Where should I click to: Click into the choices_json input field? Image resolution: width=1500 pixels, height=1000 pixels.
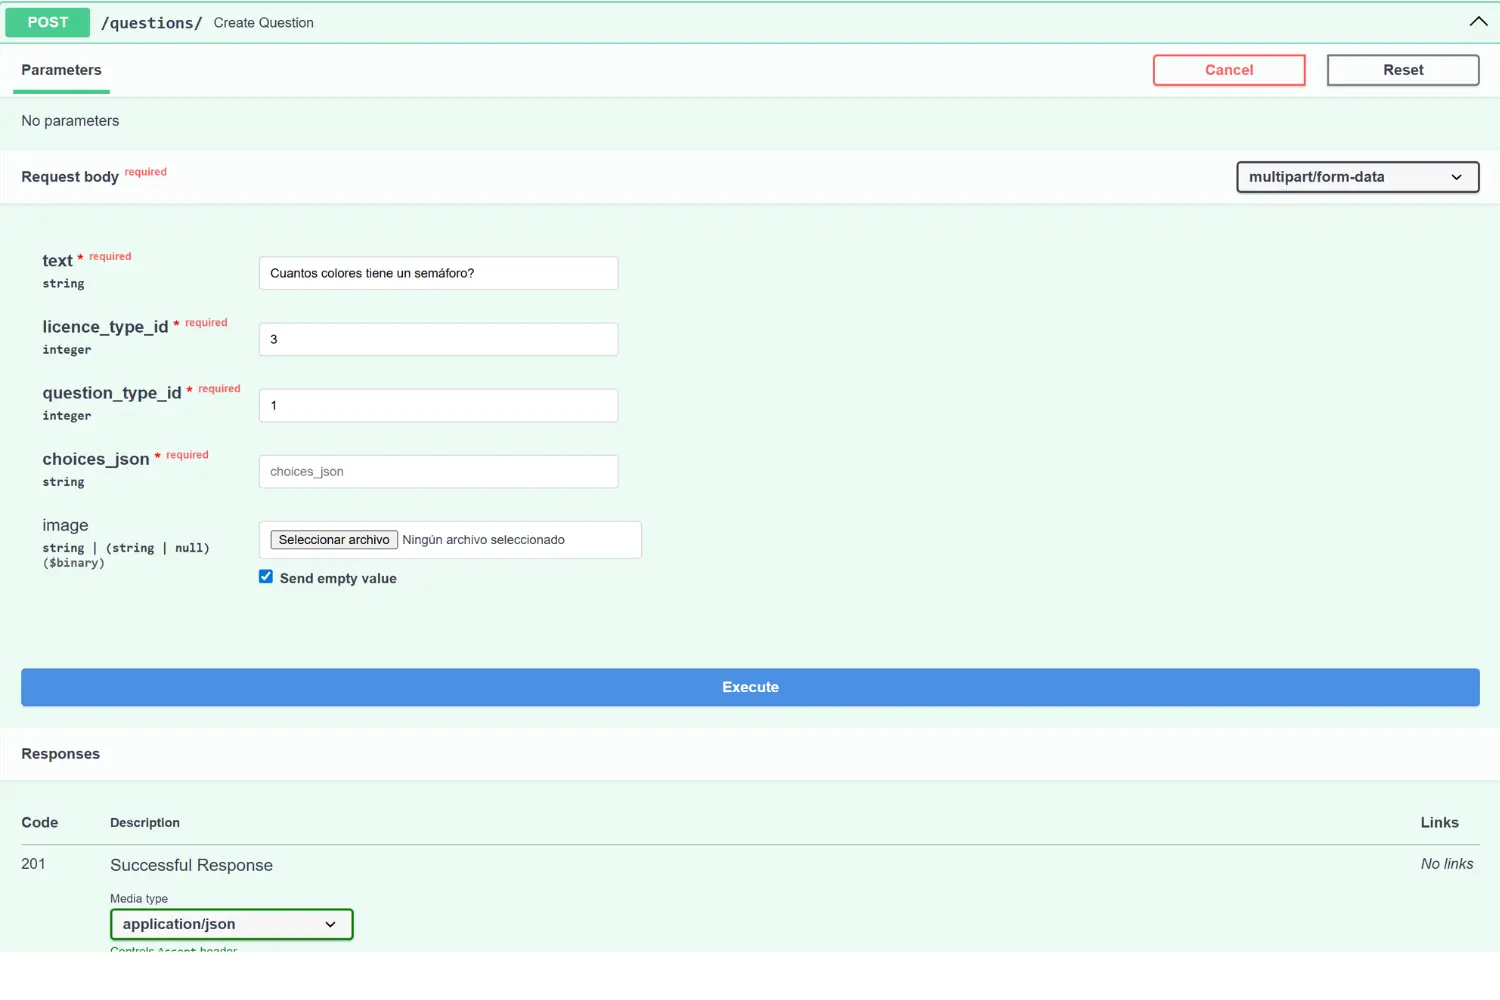[438, 471]
